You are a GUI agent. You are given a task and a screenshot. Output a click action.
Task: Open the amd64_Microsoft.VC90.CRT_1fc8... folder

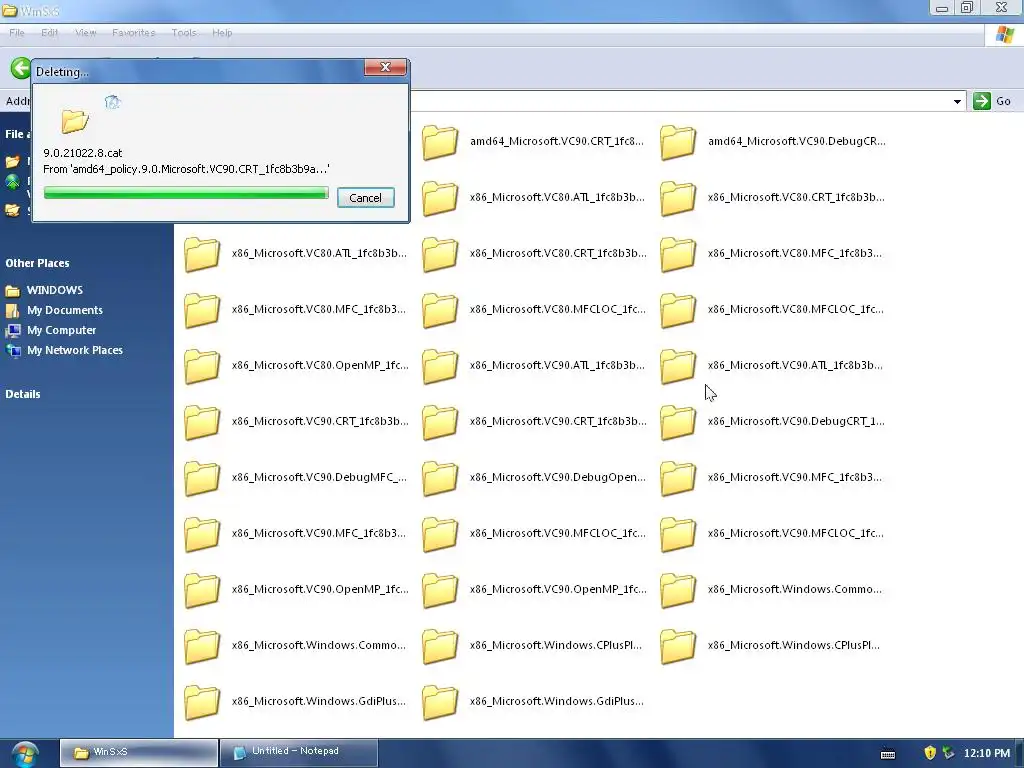click(x=533, y=142)
